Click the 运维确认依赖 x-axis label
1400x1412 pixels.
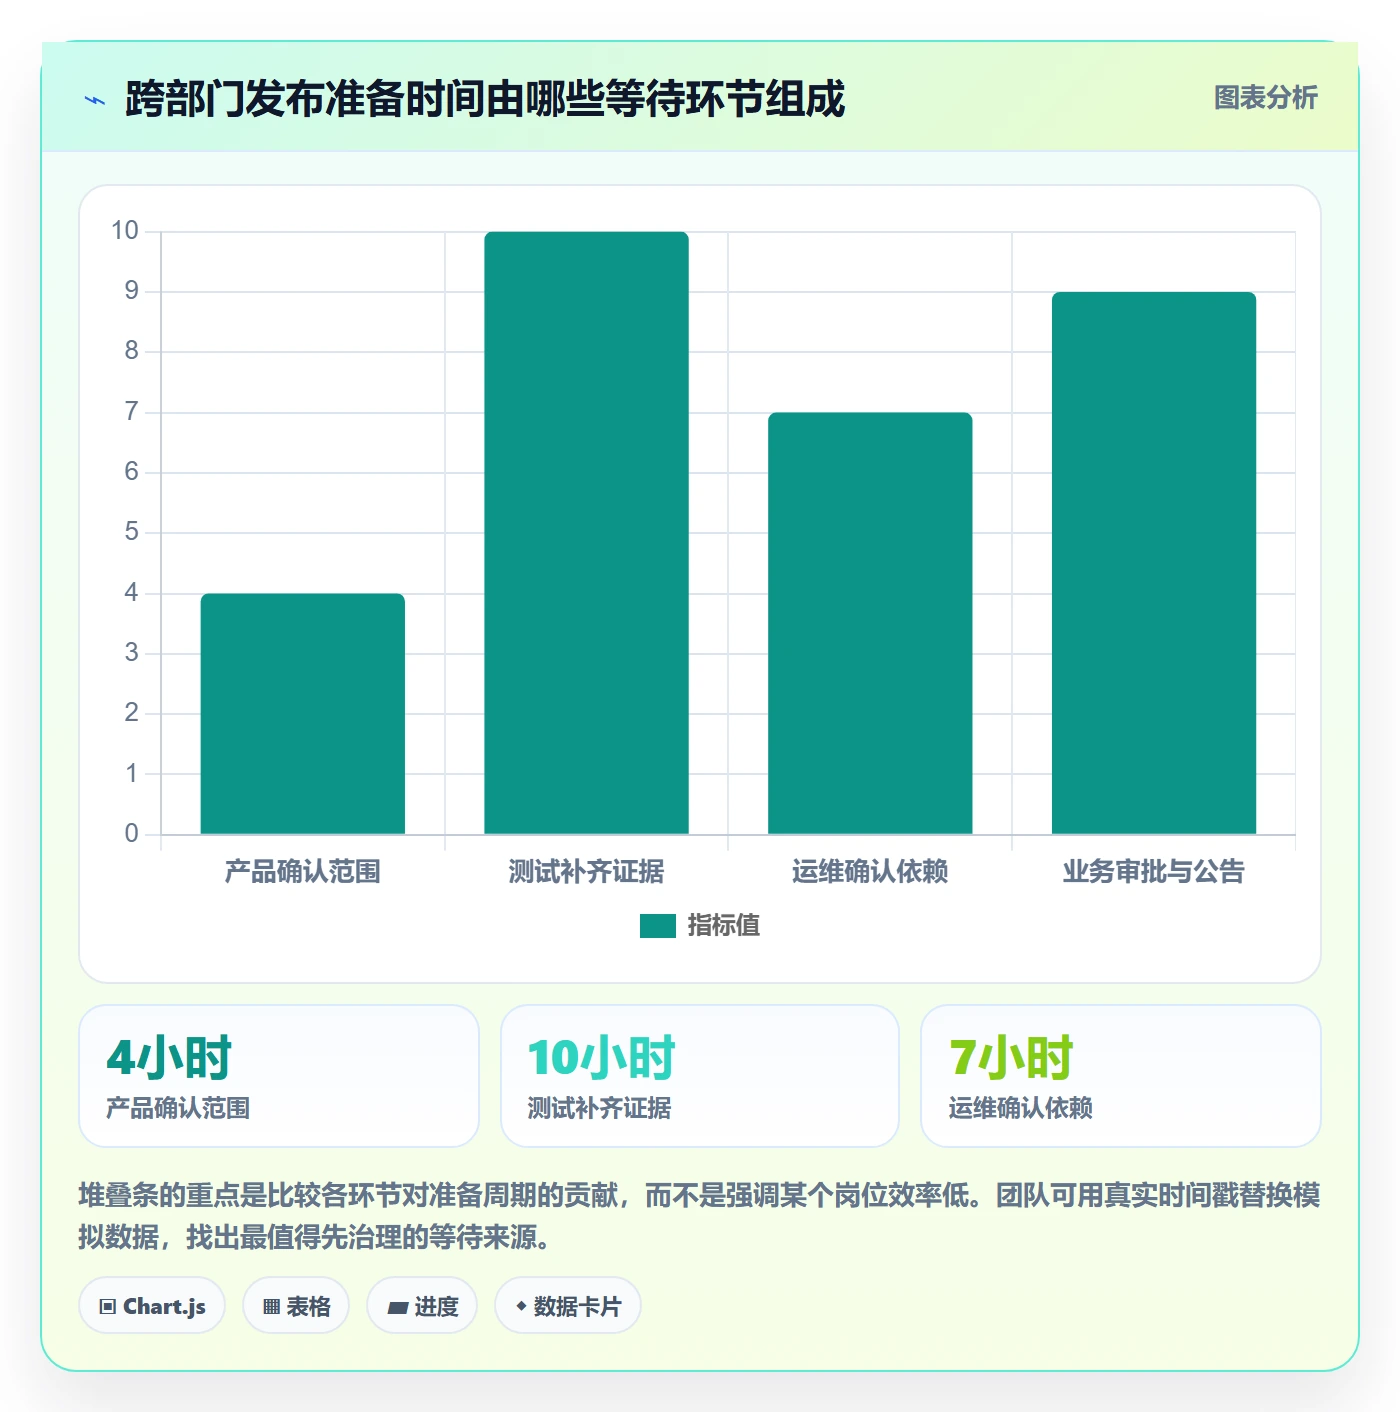870,872
